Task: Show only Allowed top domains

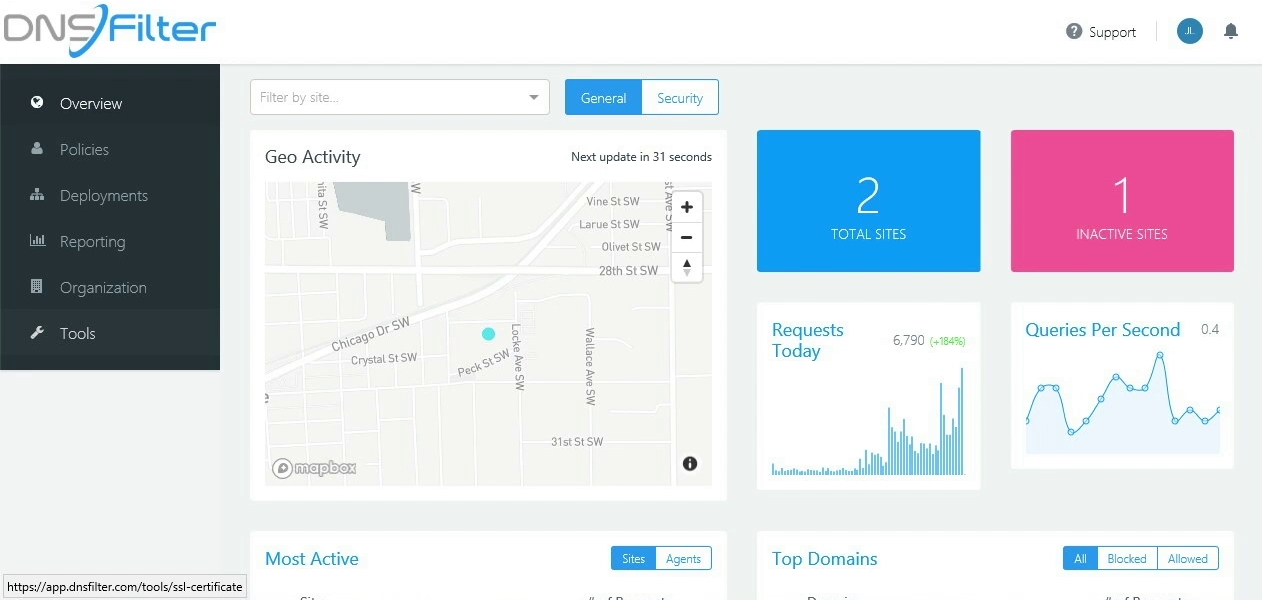Action: (x=1188, y=559)
